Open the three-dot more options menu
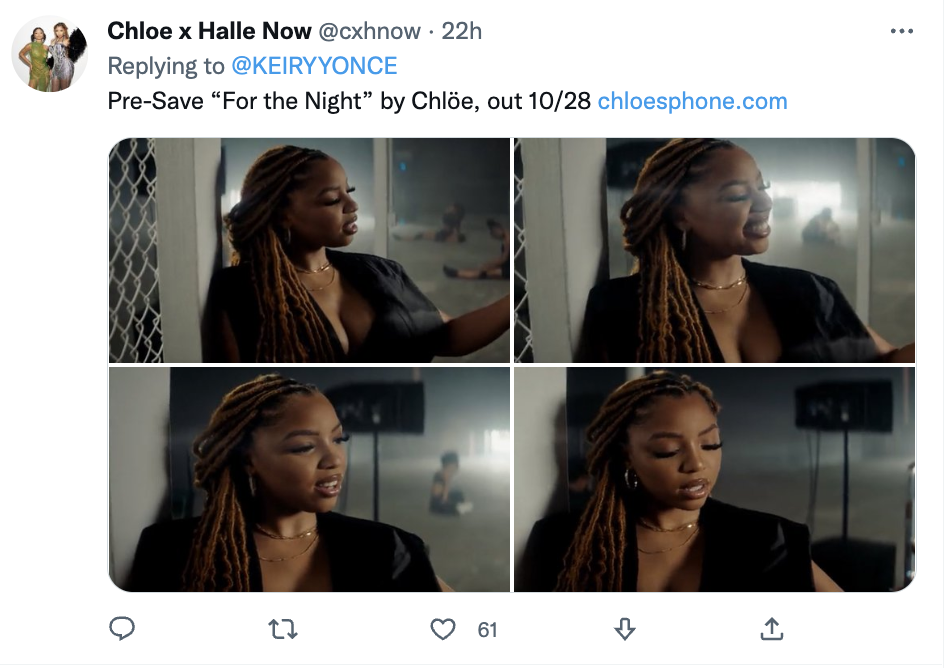Screen dimensions: 946x668 tap(901, 32)
